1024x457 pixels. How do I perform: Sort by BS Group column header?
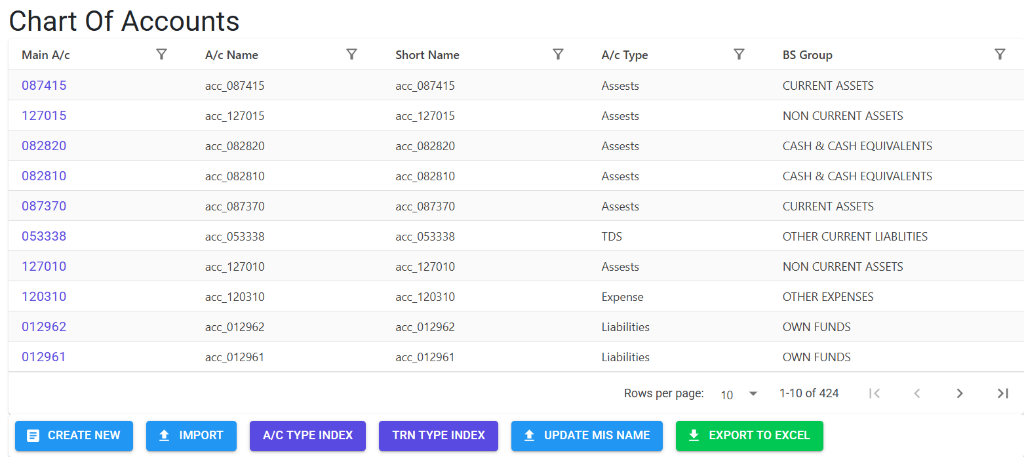tap(807, 55)
